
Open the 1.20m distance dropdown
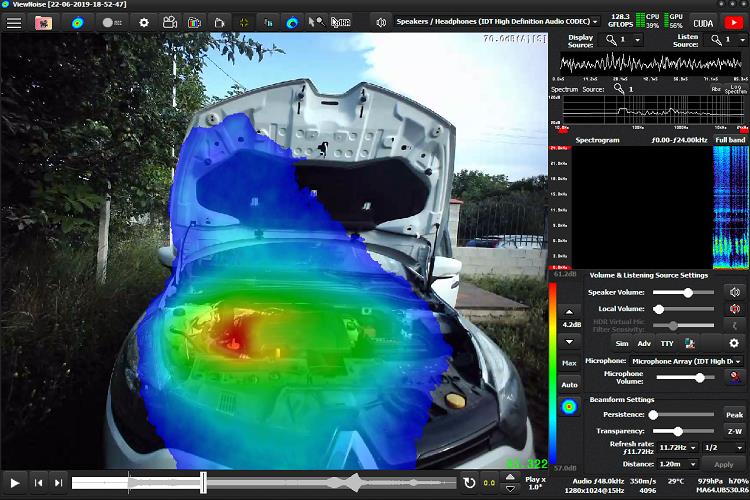[678, 464]
